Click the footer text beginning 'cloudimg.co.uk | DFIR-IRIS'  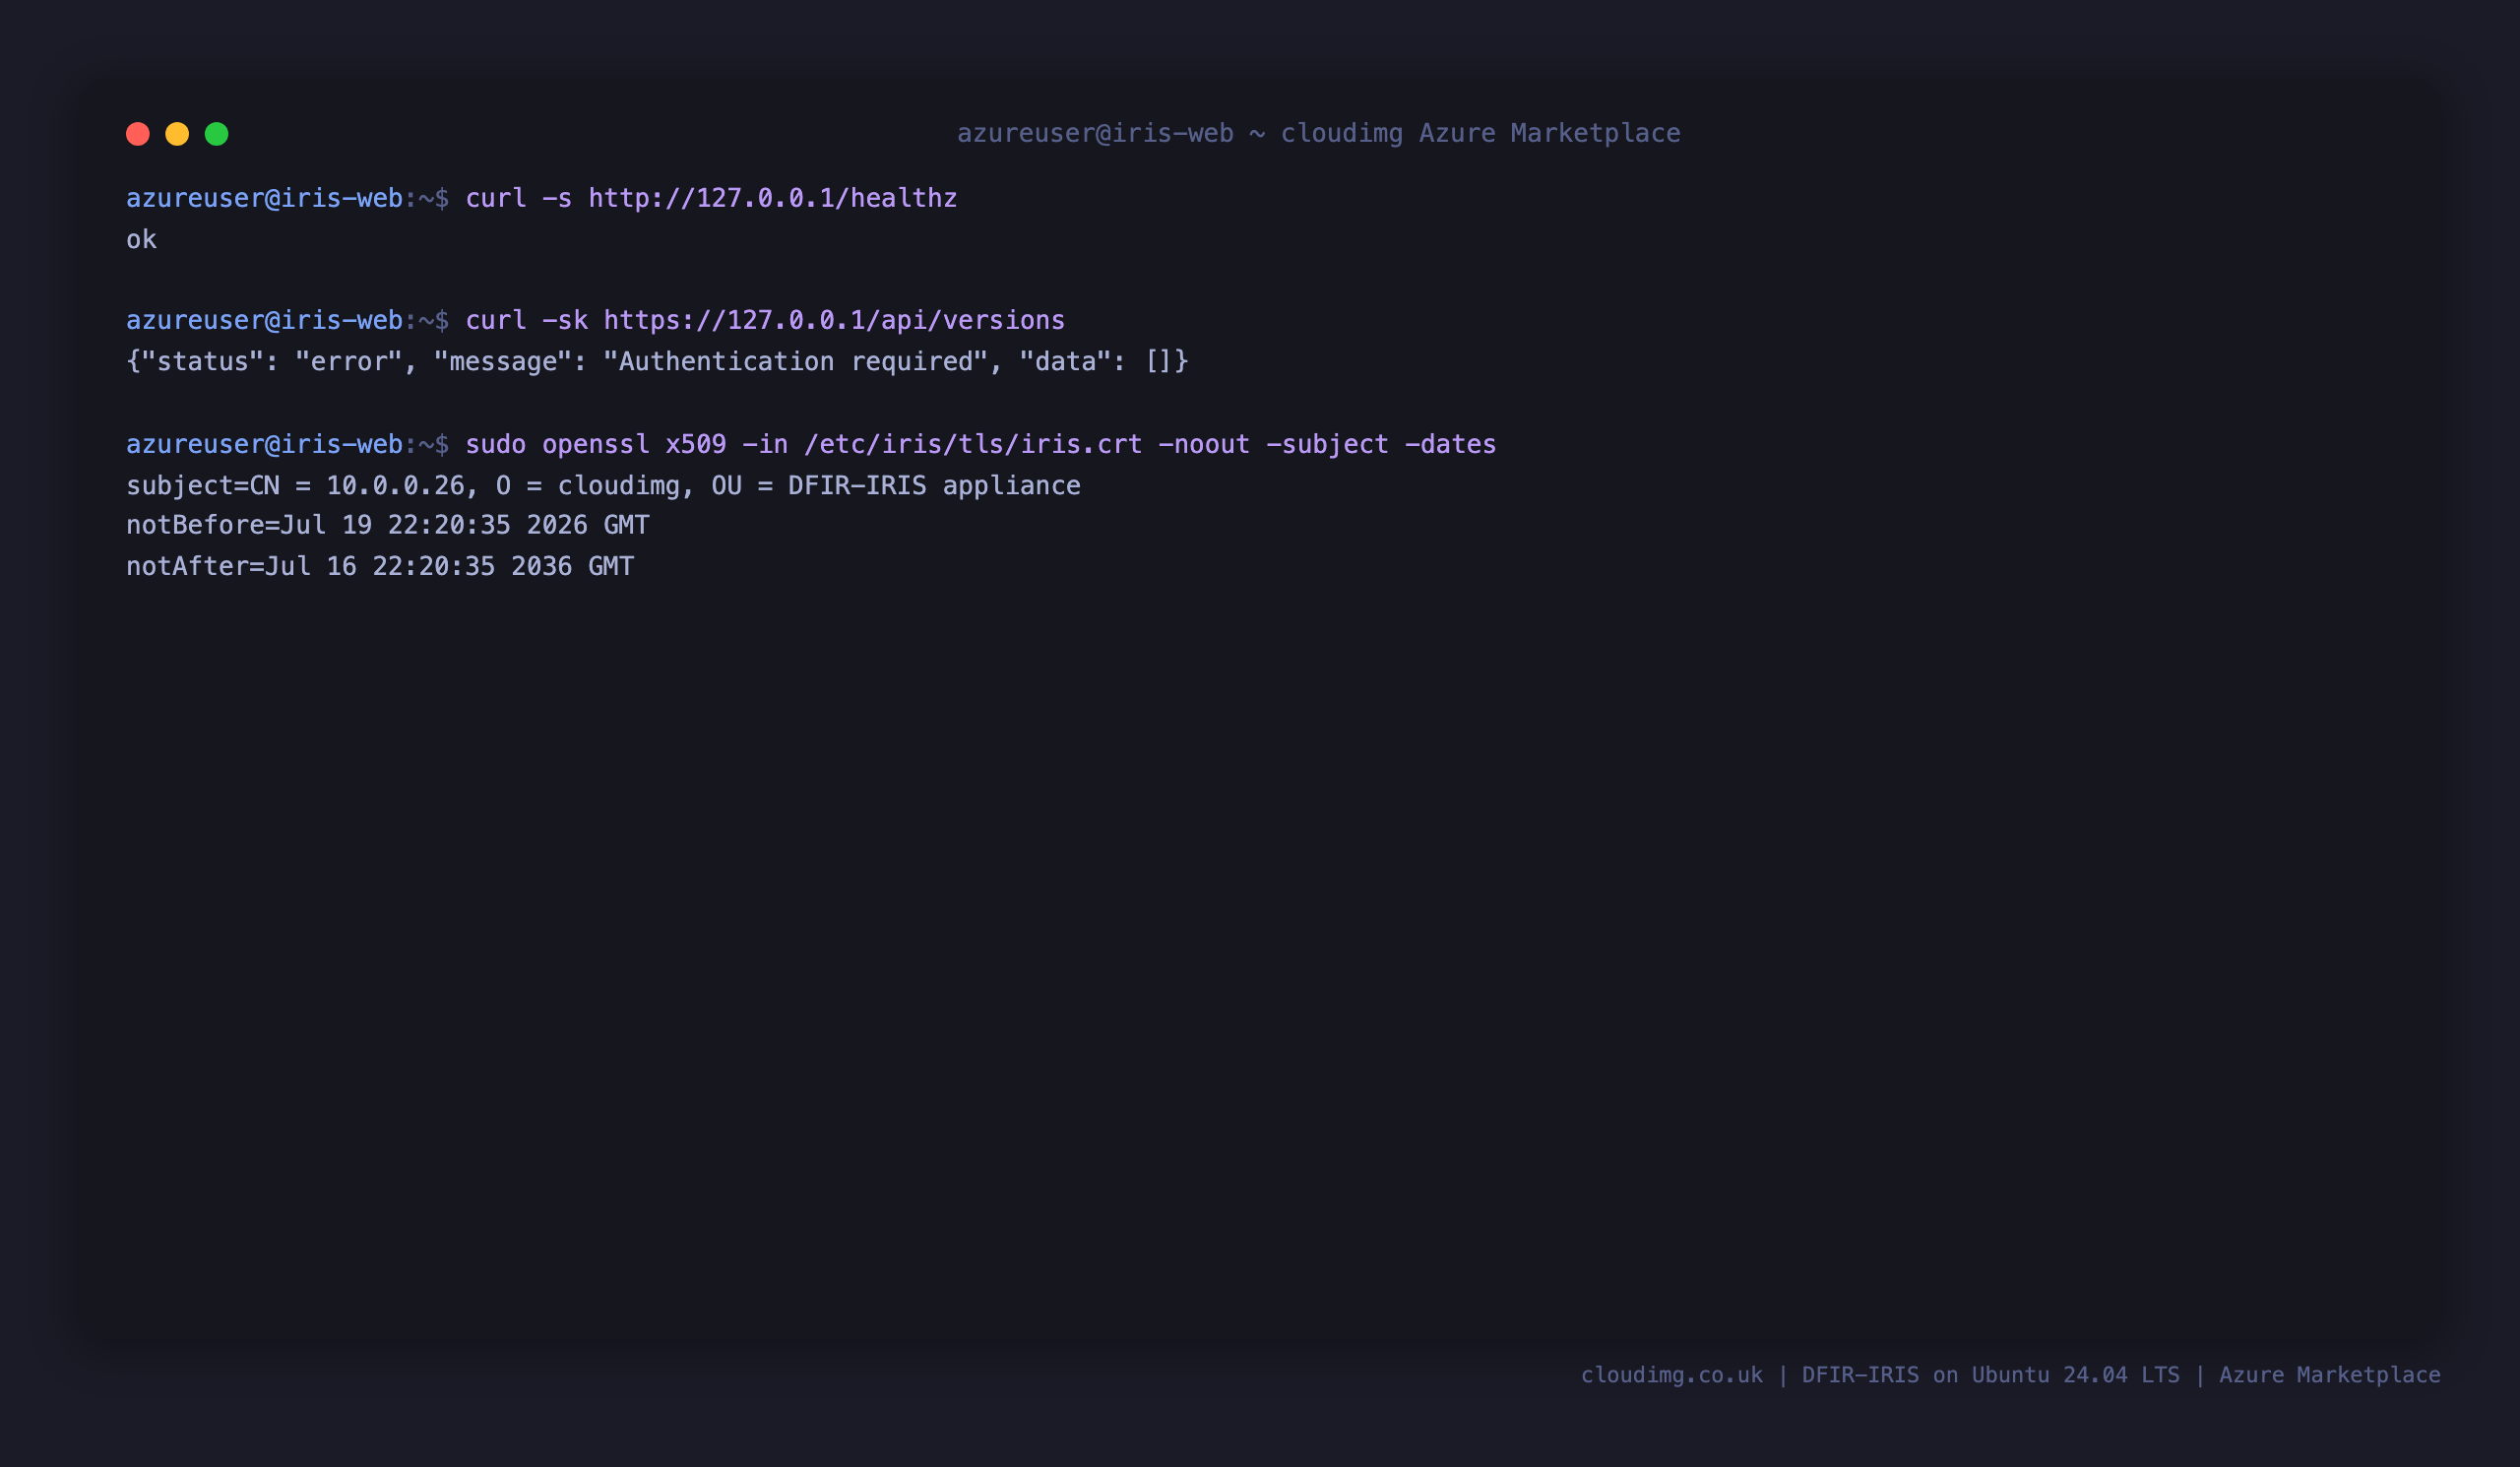click(2010, 1375)
